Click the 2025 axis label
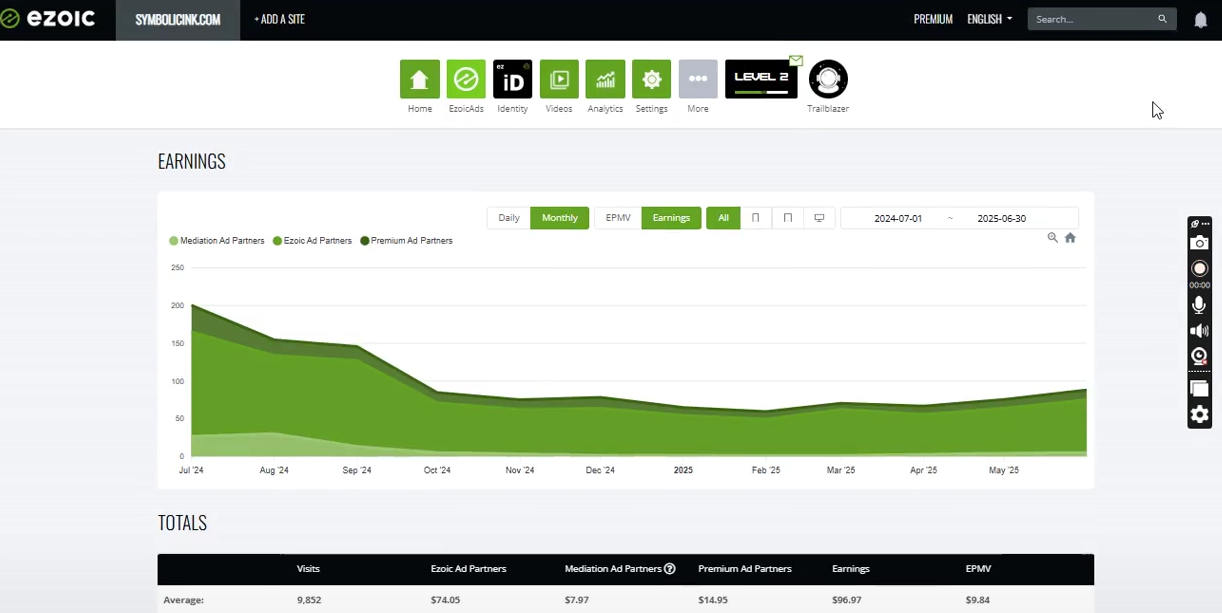Viewport: 1222px width, 613px height. pyautogui.click(x=683, y=470)
